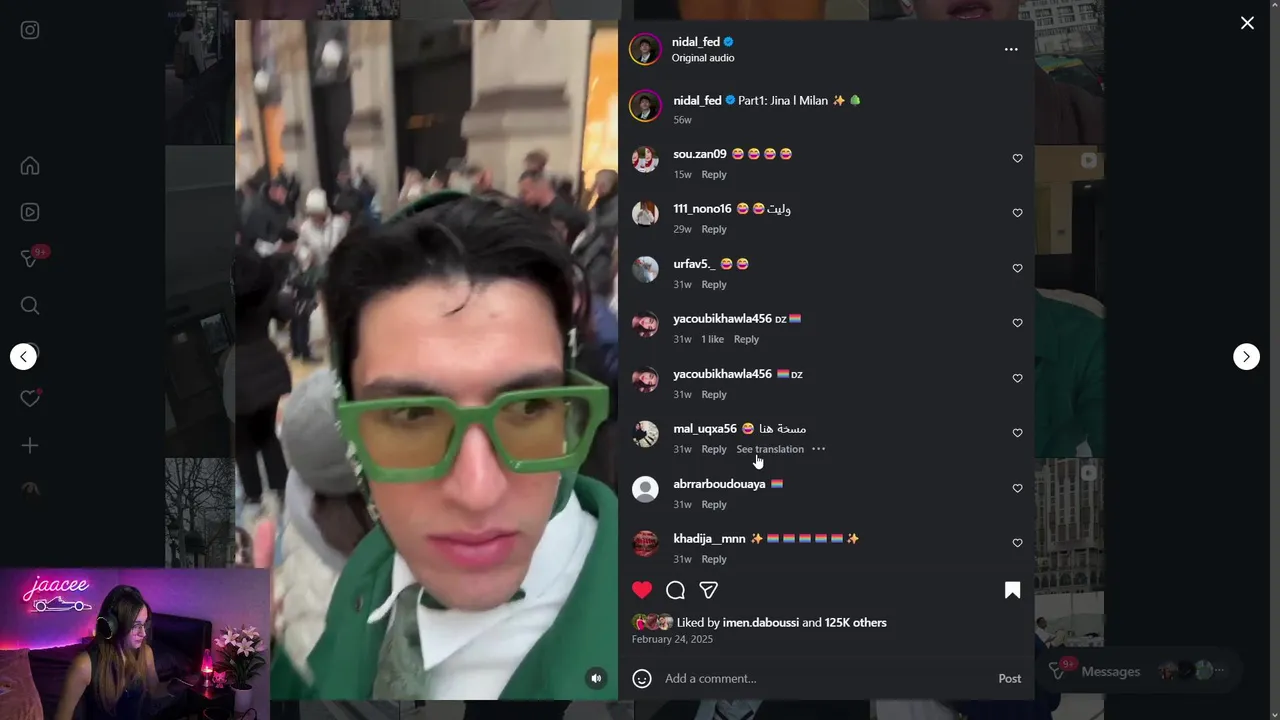Reply to urfav5._ comment
This screenshot has width=1280, height=720.
(x=714, y=284)
